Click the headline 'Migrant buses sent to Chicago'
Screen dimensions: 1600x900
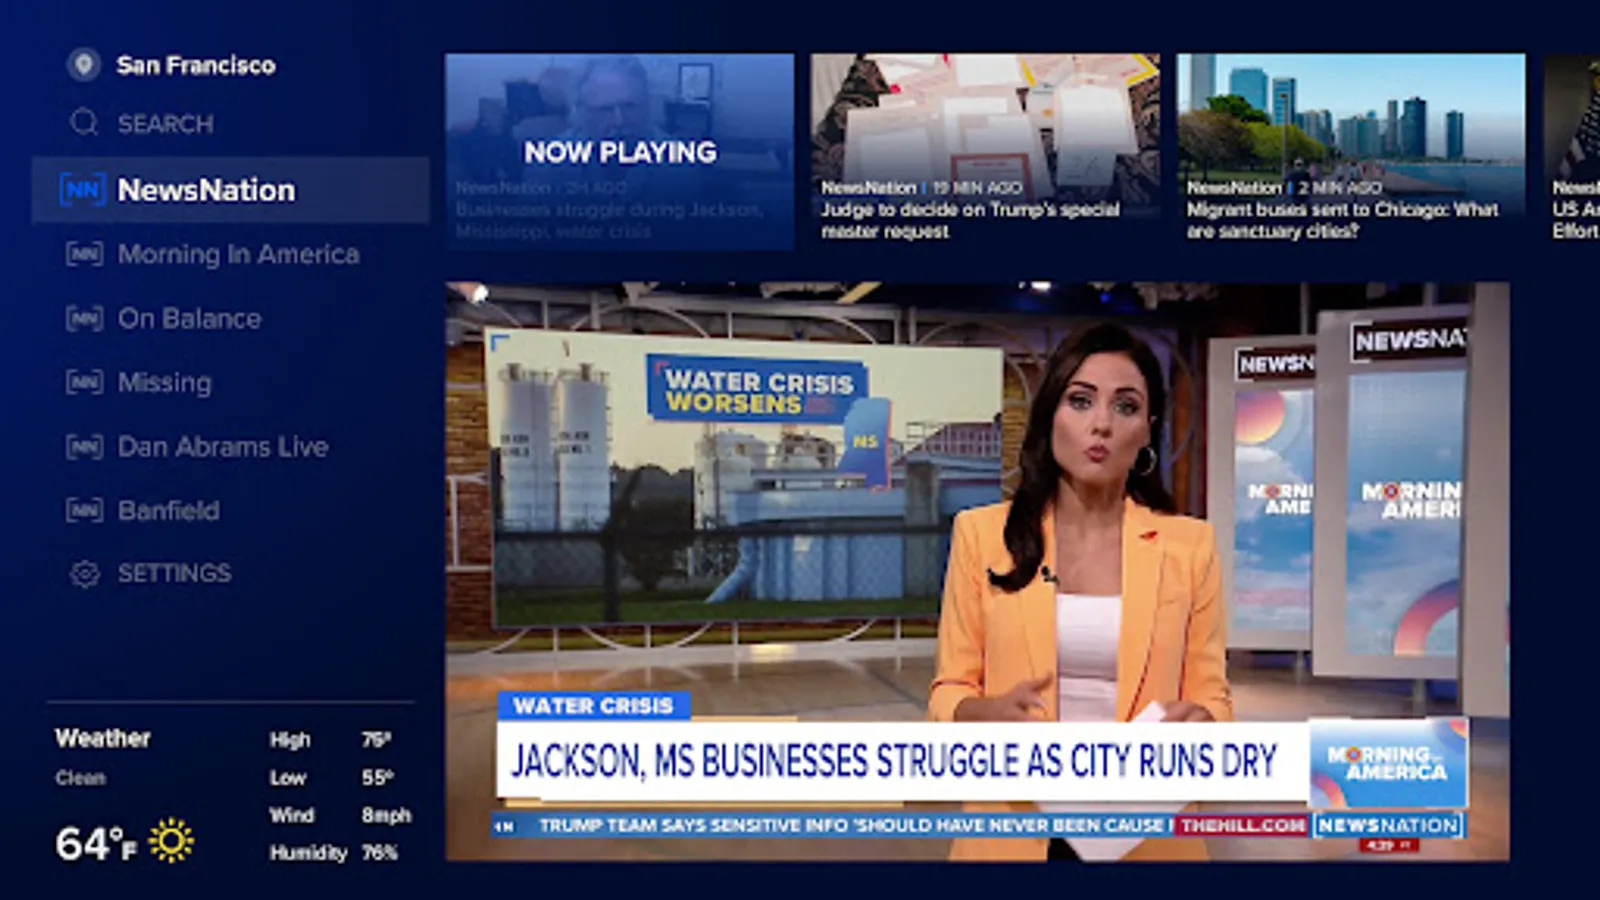click(x=1342, y=220)
